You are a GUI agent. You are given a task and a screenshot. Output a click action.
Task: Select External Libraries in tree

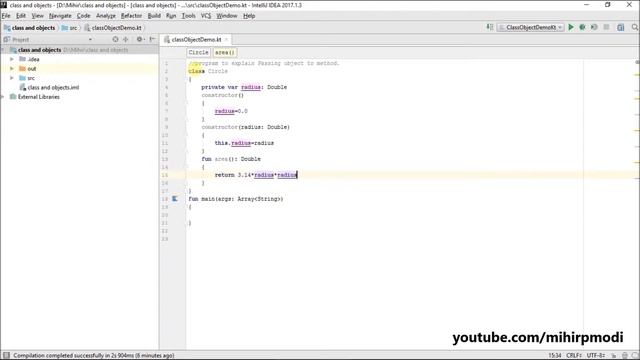39,97
